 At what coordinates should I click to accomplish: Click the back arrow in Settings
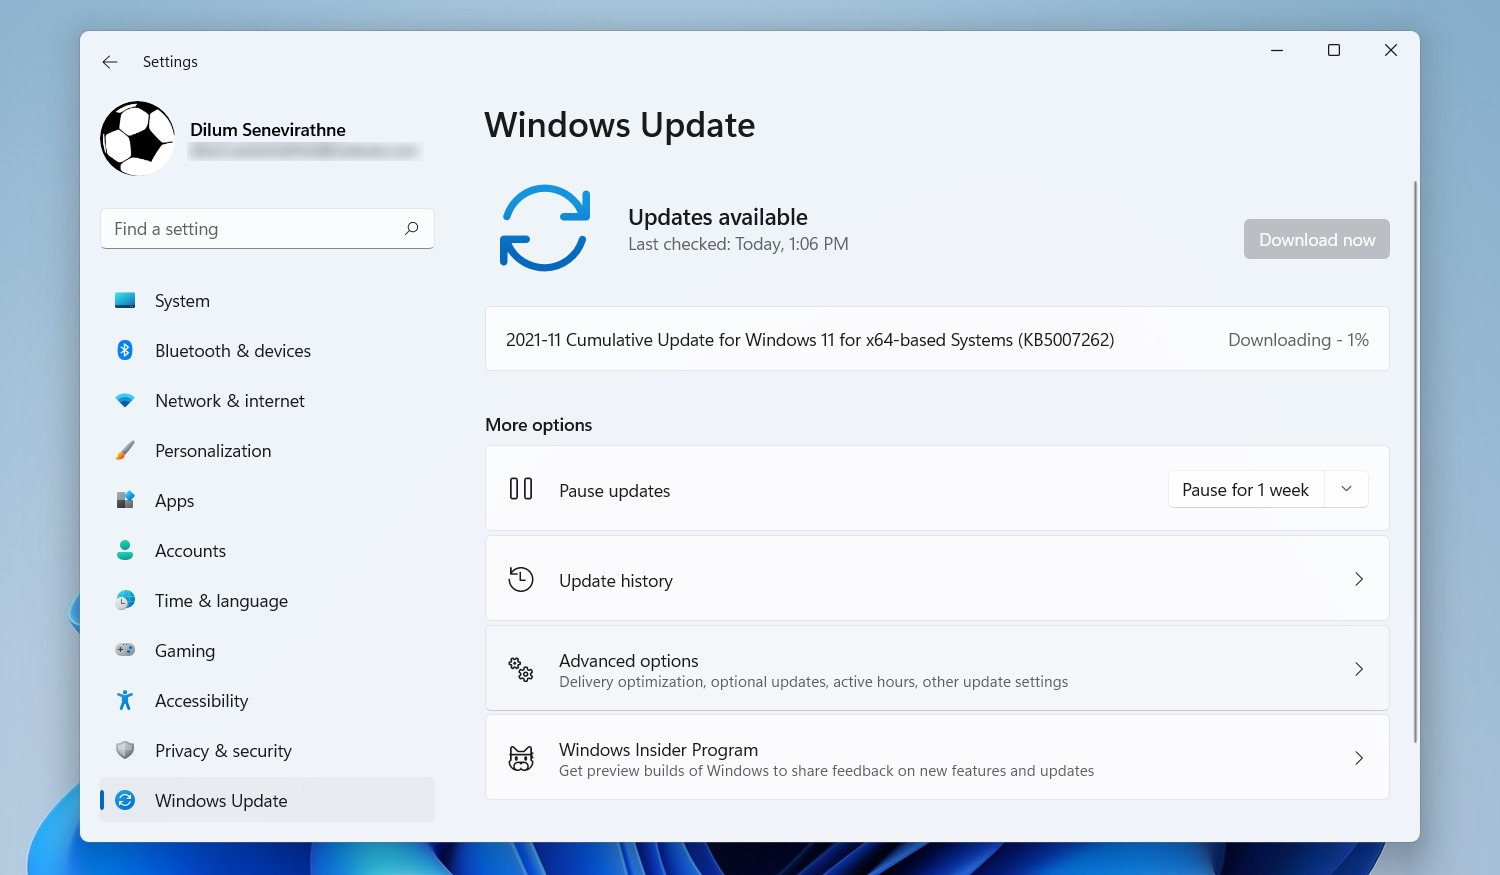pos(110,62)
